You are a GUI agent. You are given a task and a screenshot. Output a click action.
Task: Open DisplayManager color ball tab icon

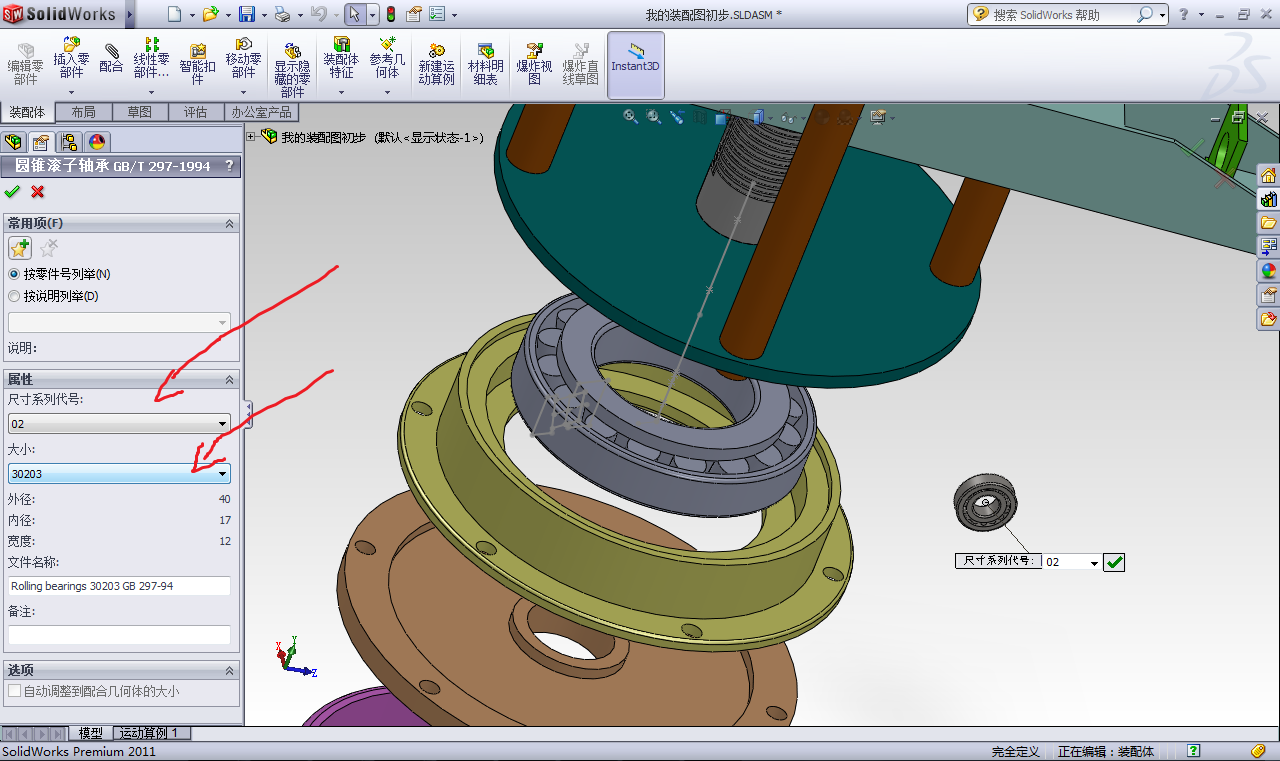tap(96, 142)
